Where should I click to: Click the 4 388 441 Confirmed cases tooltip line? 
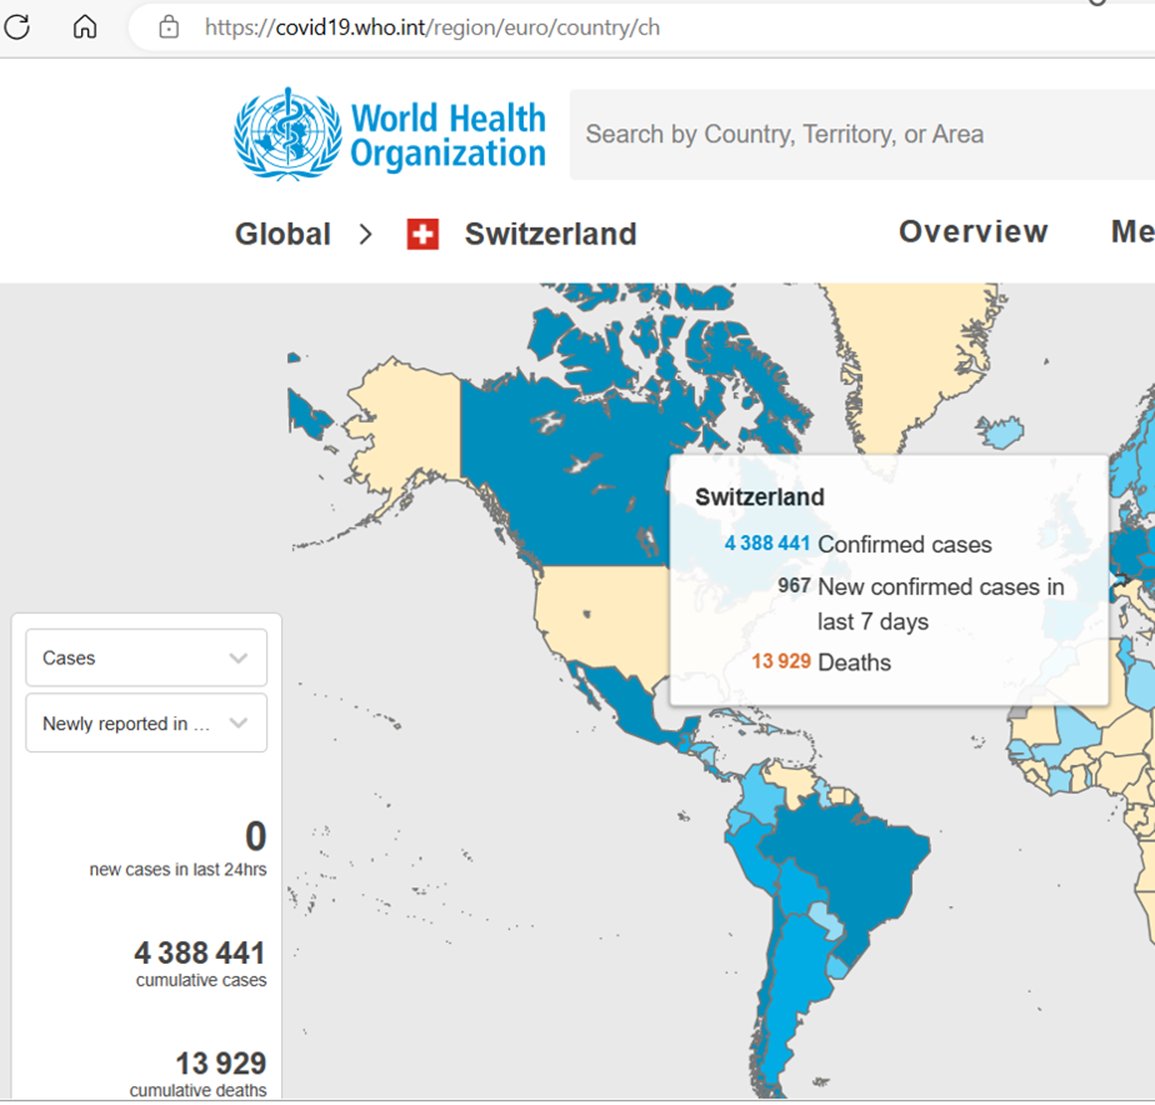pos(858,544)
